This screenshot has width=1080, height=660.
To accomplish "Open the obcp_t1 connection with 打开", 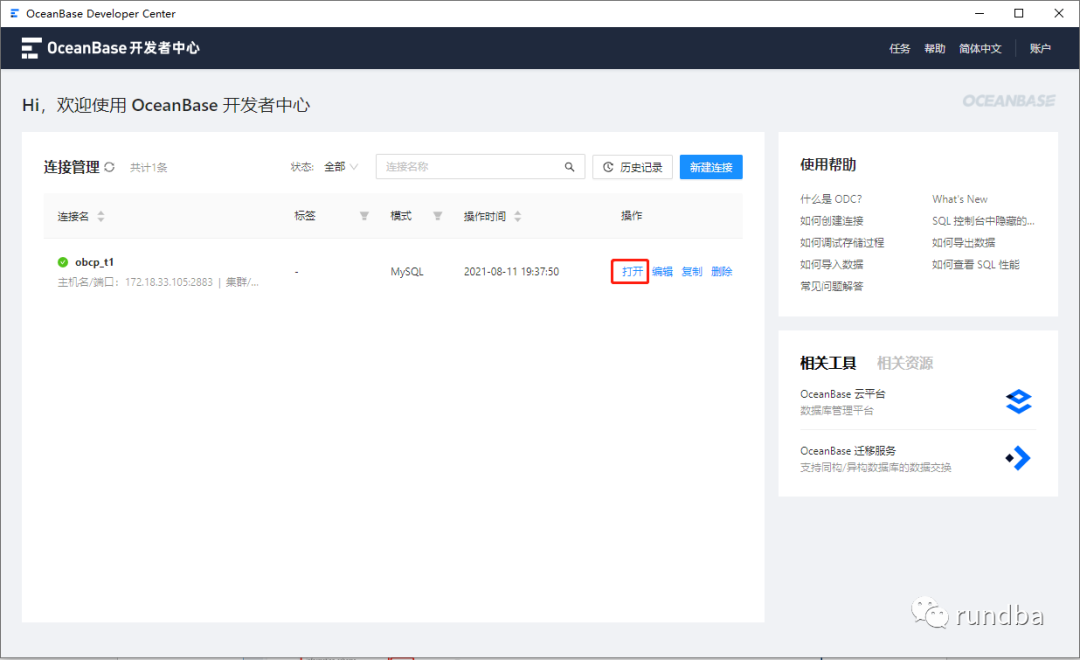I will click(632, 271).
